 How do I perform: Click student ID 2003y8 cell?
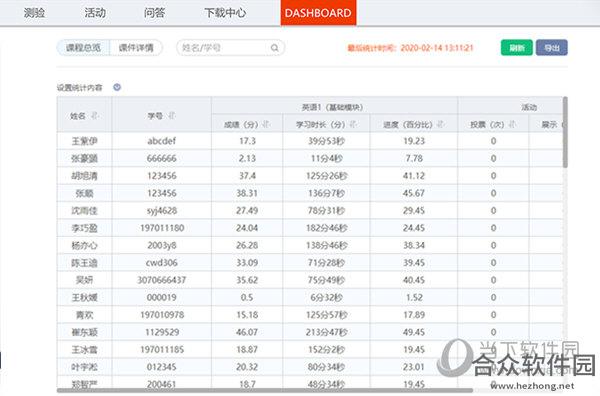(161, 245)
